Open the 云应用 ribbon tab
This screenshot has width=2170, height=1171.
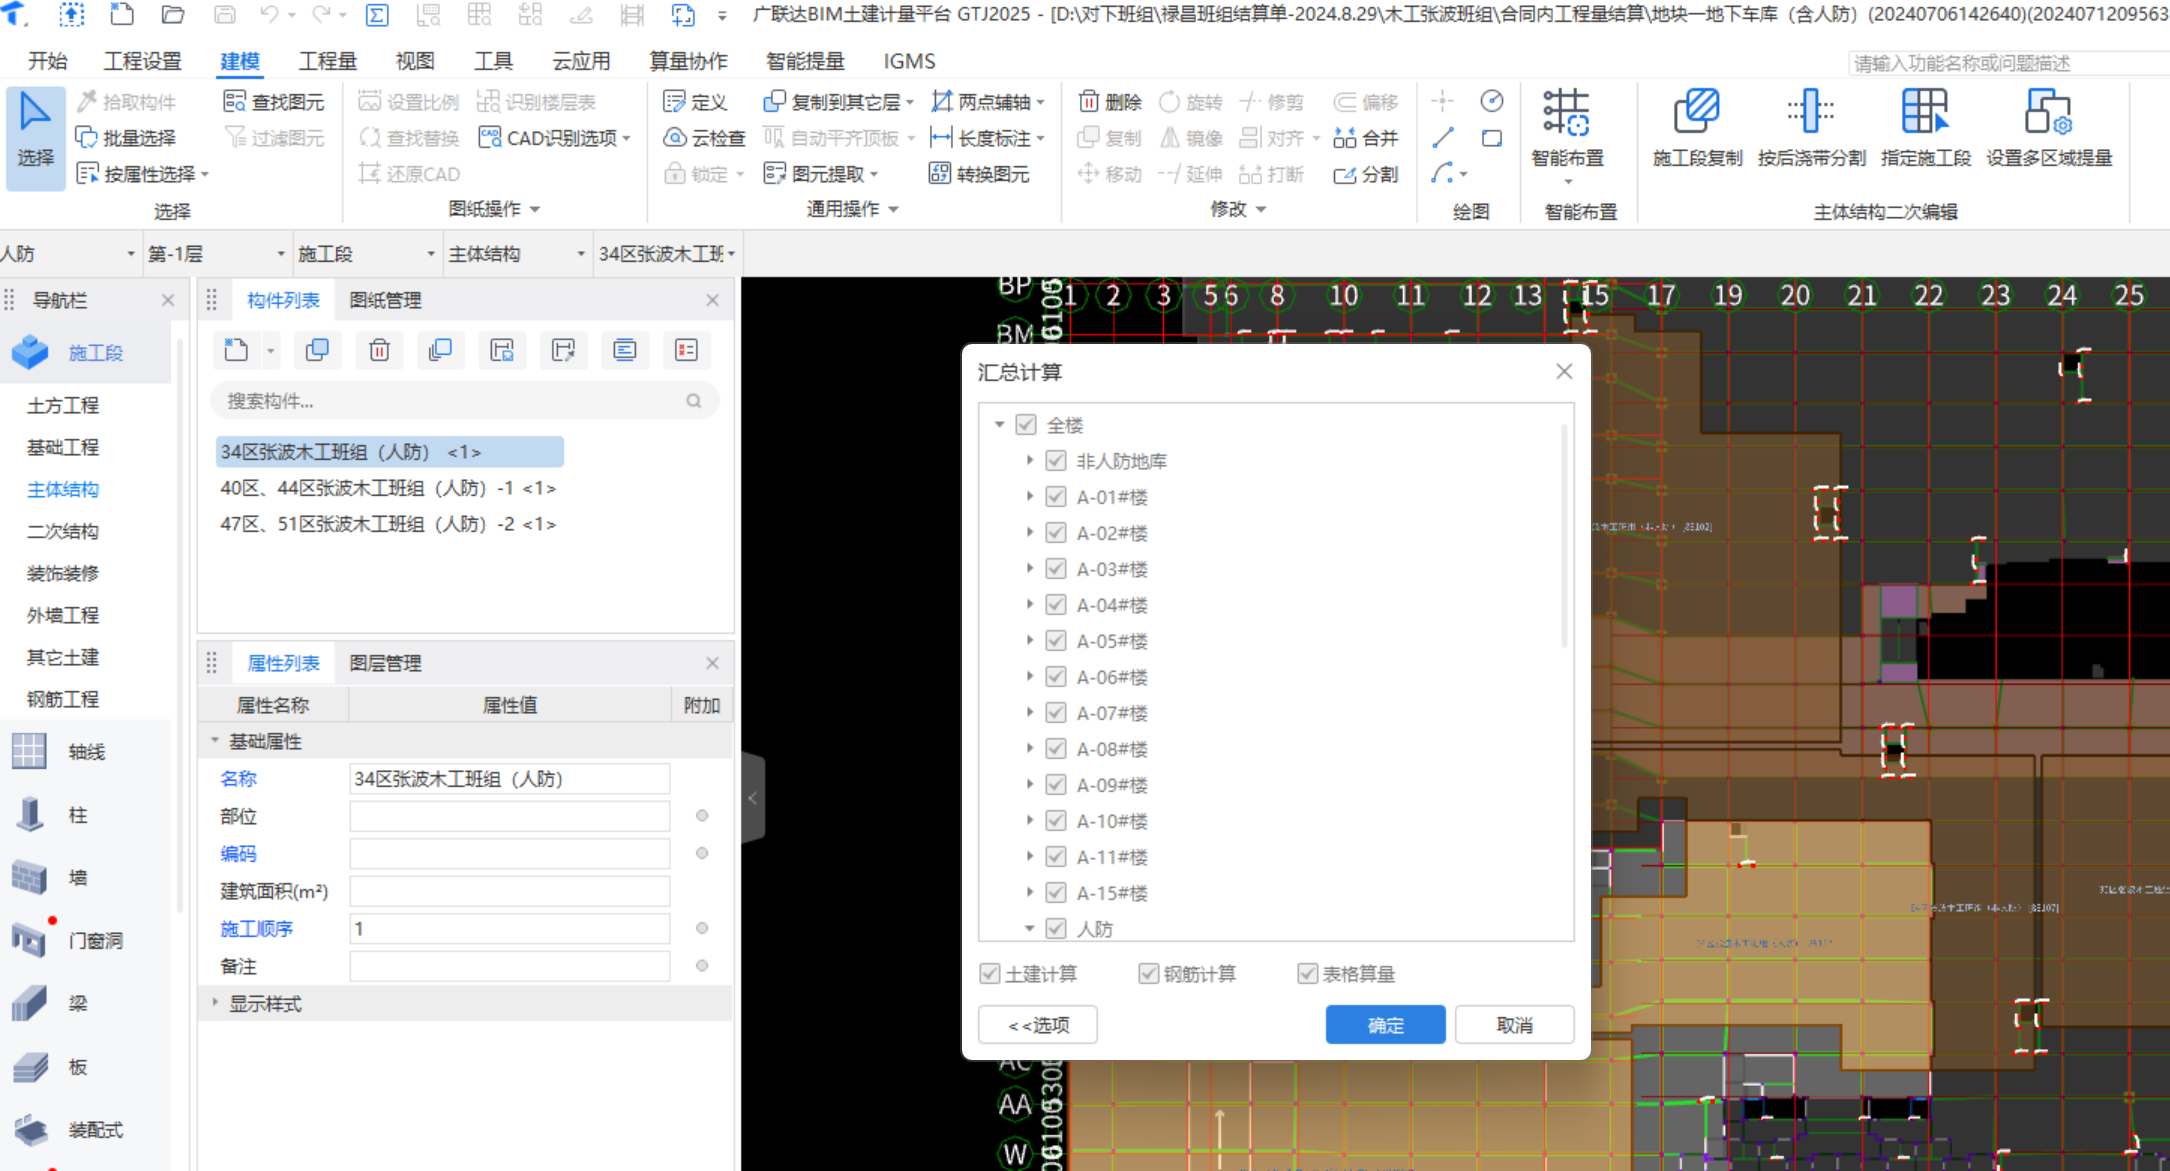click(x=581, y=61)
